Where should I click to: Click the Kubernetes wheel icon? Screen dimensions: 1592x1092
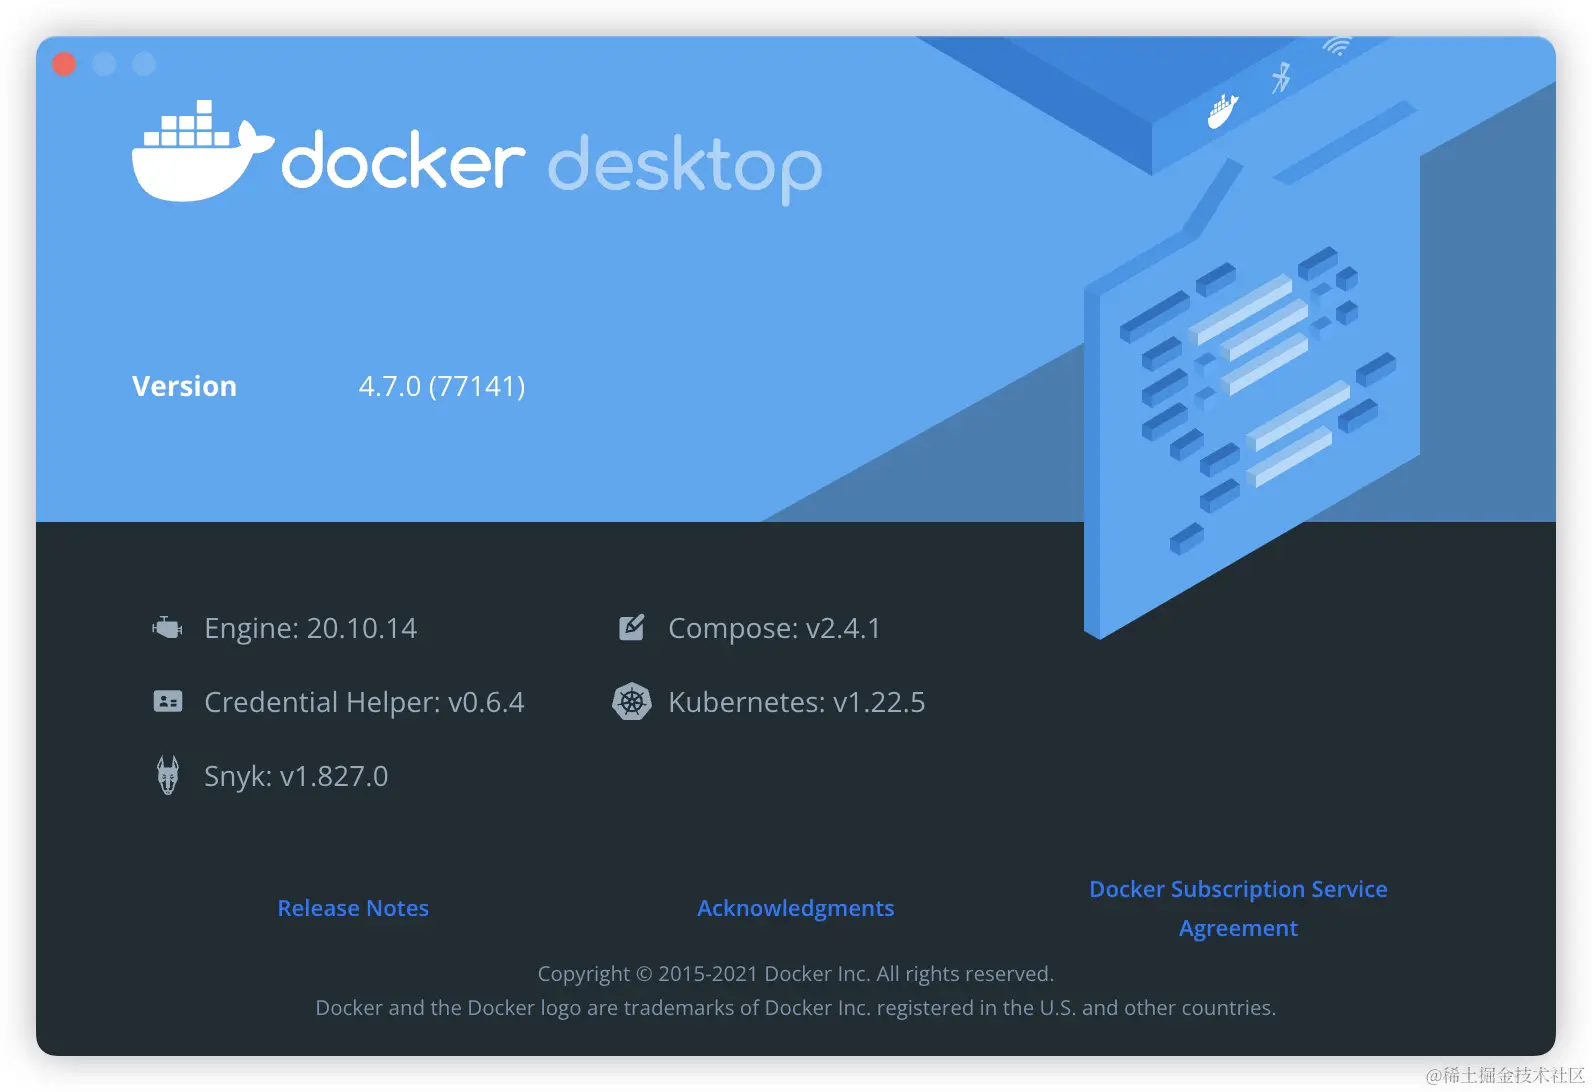(x=632, y=702)
